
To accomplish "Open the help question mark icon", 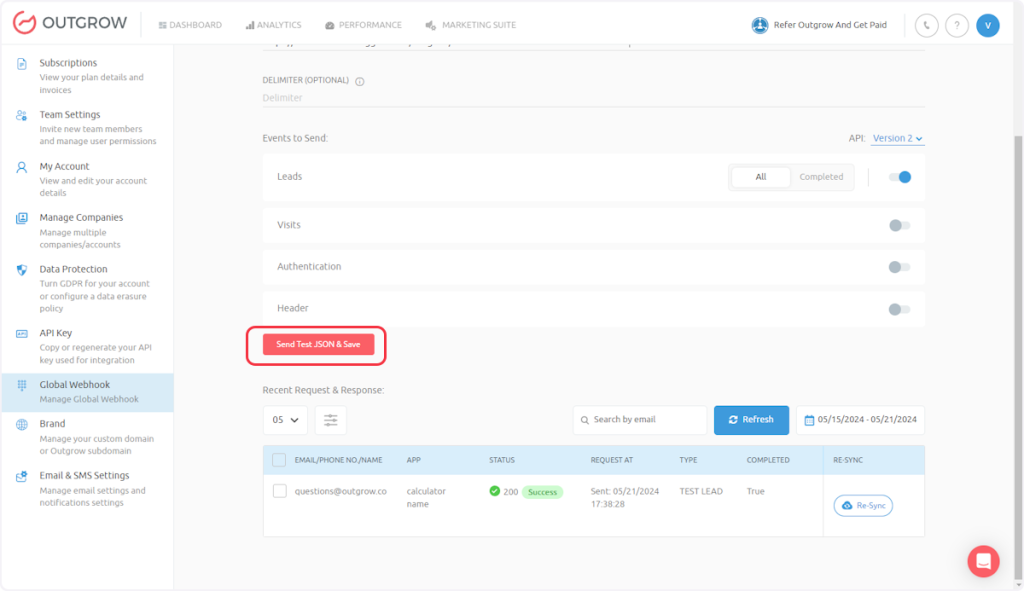I will click(957, 25).
